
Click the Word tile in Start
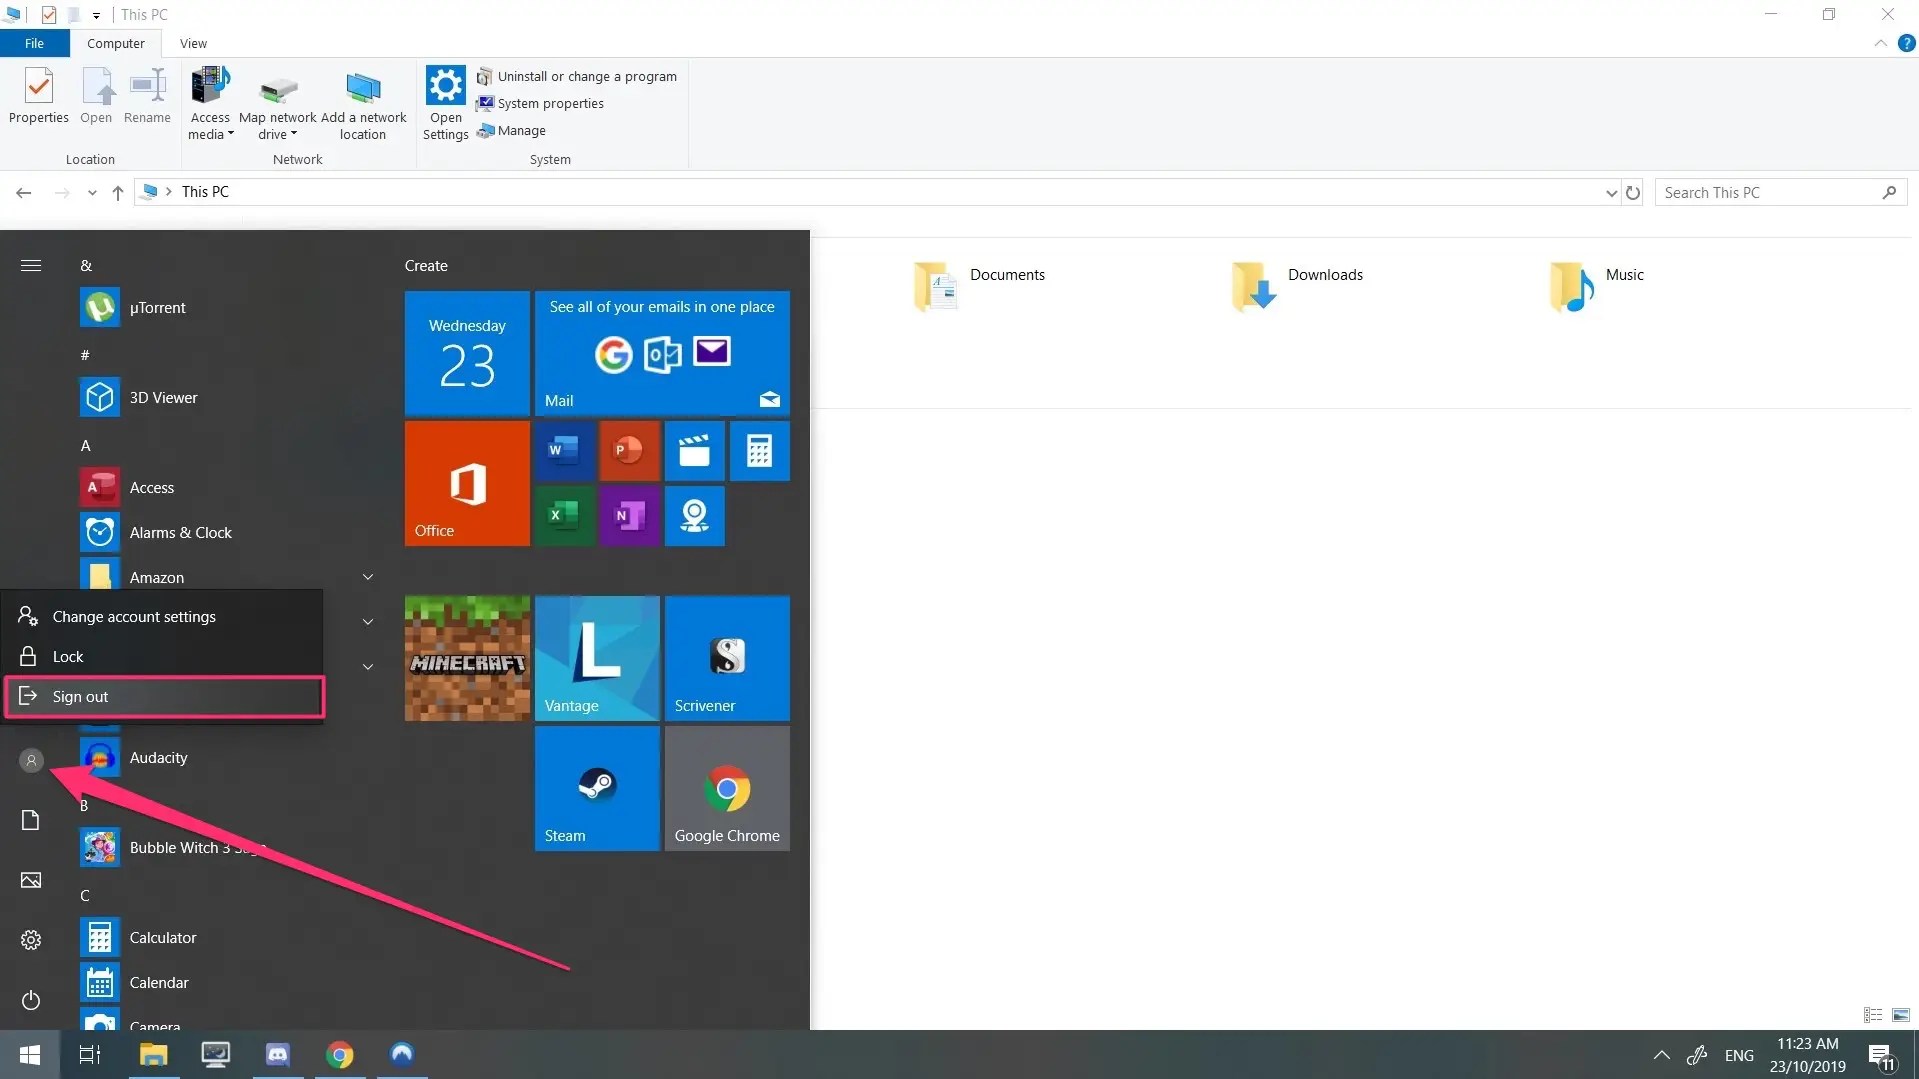tap(564, 451)
